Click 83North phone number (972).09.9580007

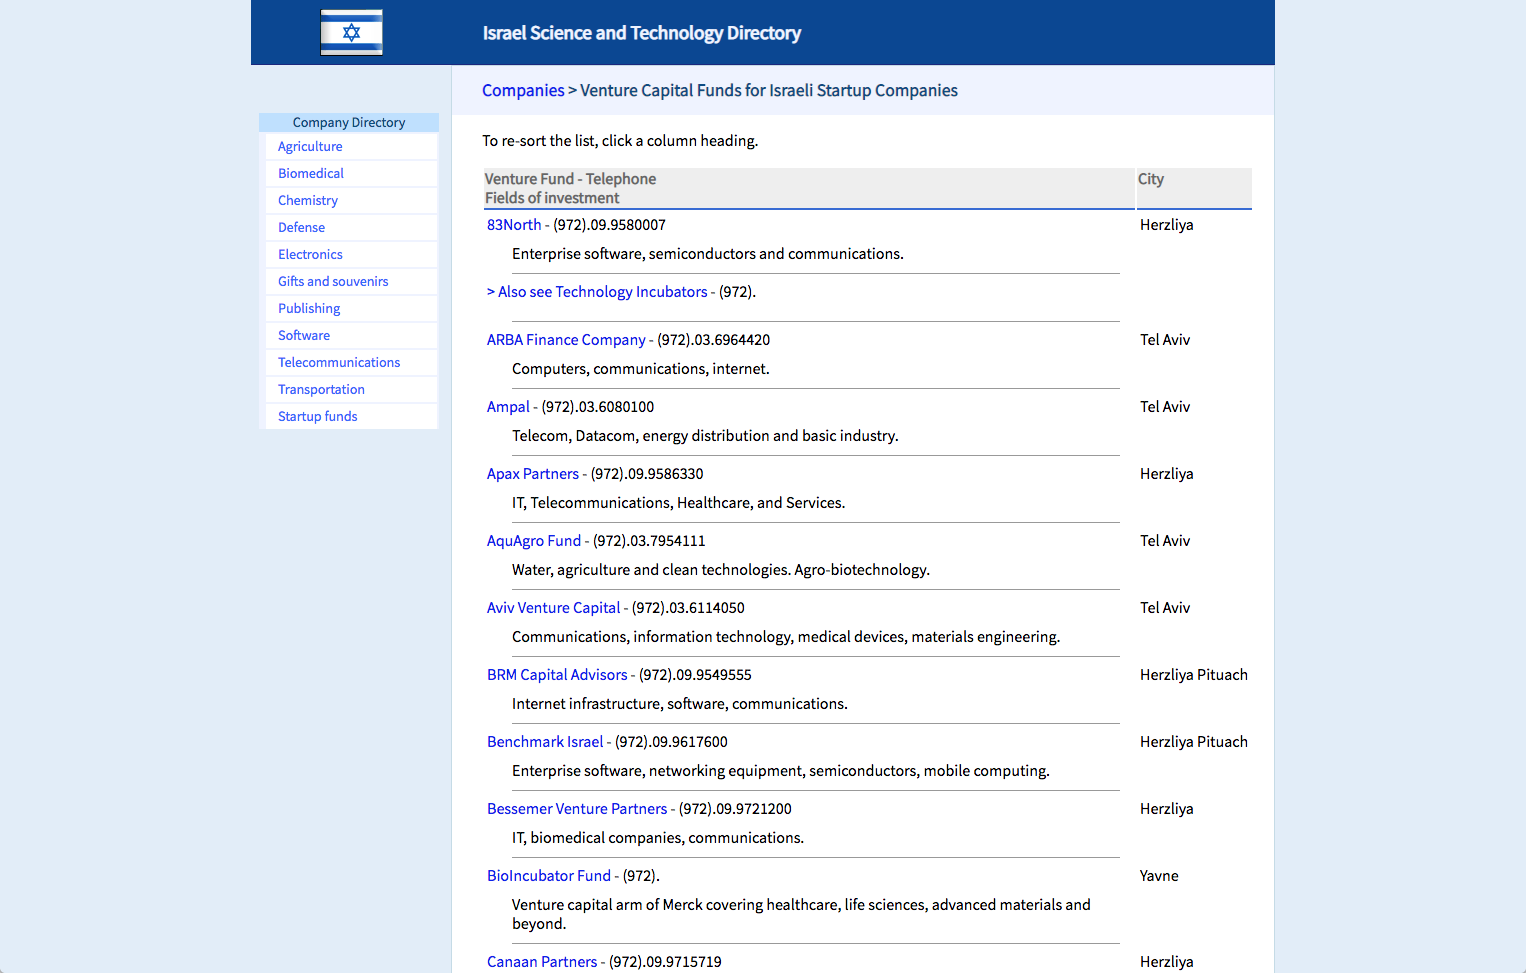(609, 225)
